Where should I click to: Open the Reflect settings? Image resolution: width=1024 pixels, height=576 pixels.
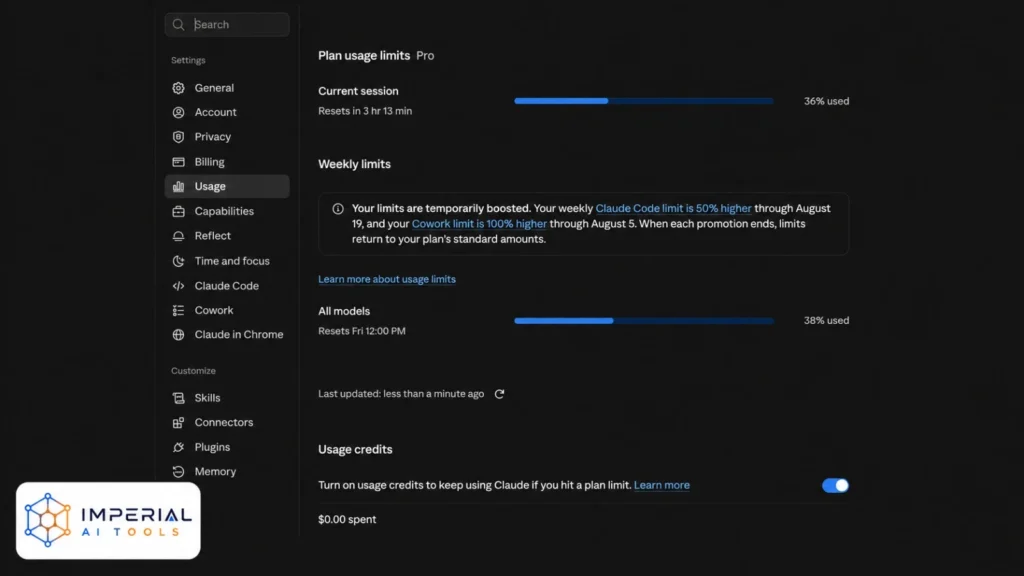[227, 236]
